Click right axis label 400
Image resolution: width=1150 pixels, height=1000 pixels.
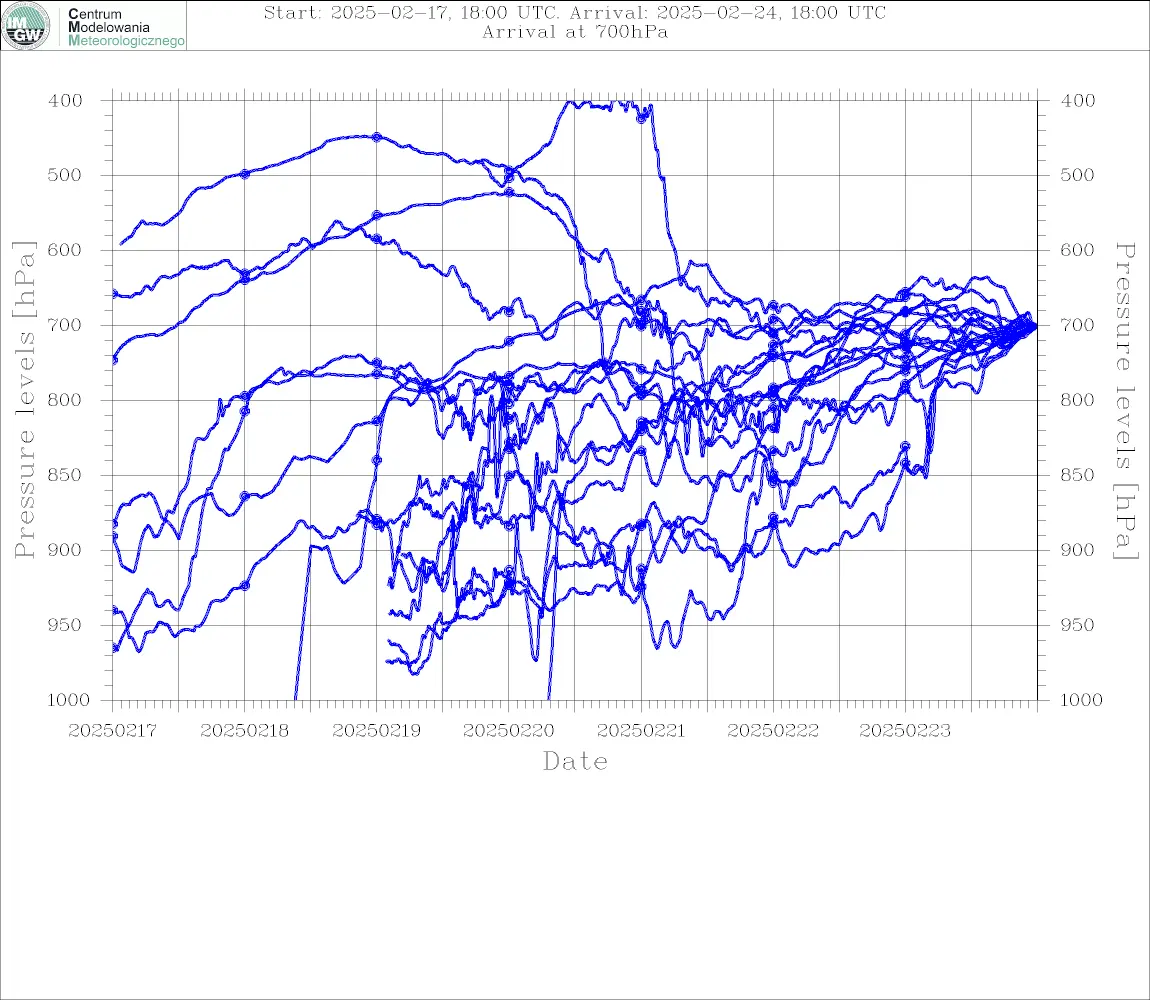(x=1078, y=101)
